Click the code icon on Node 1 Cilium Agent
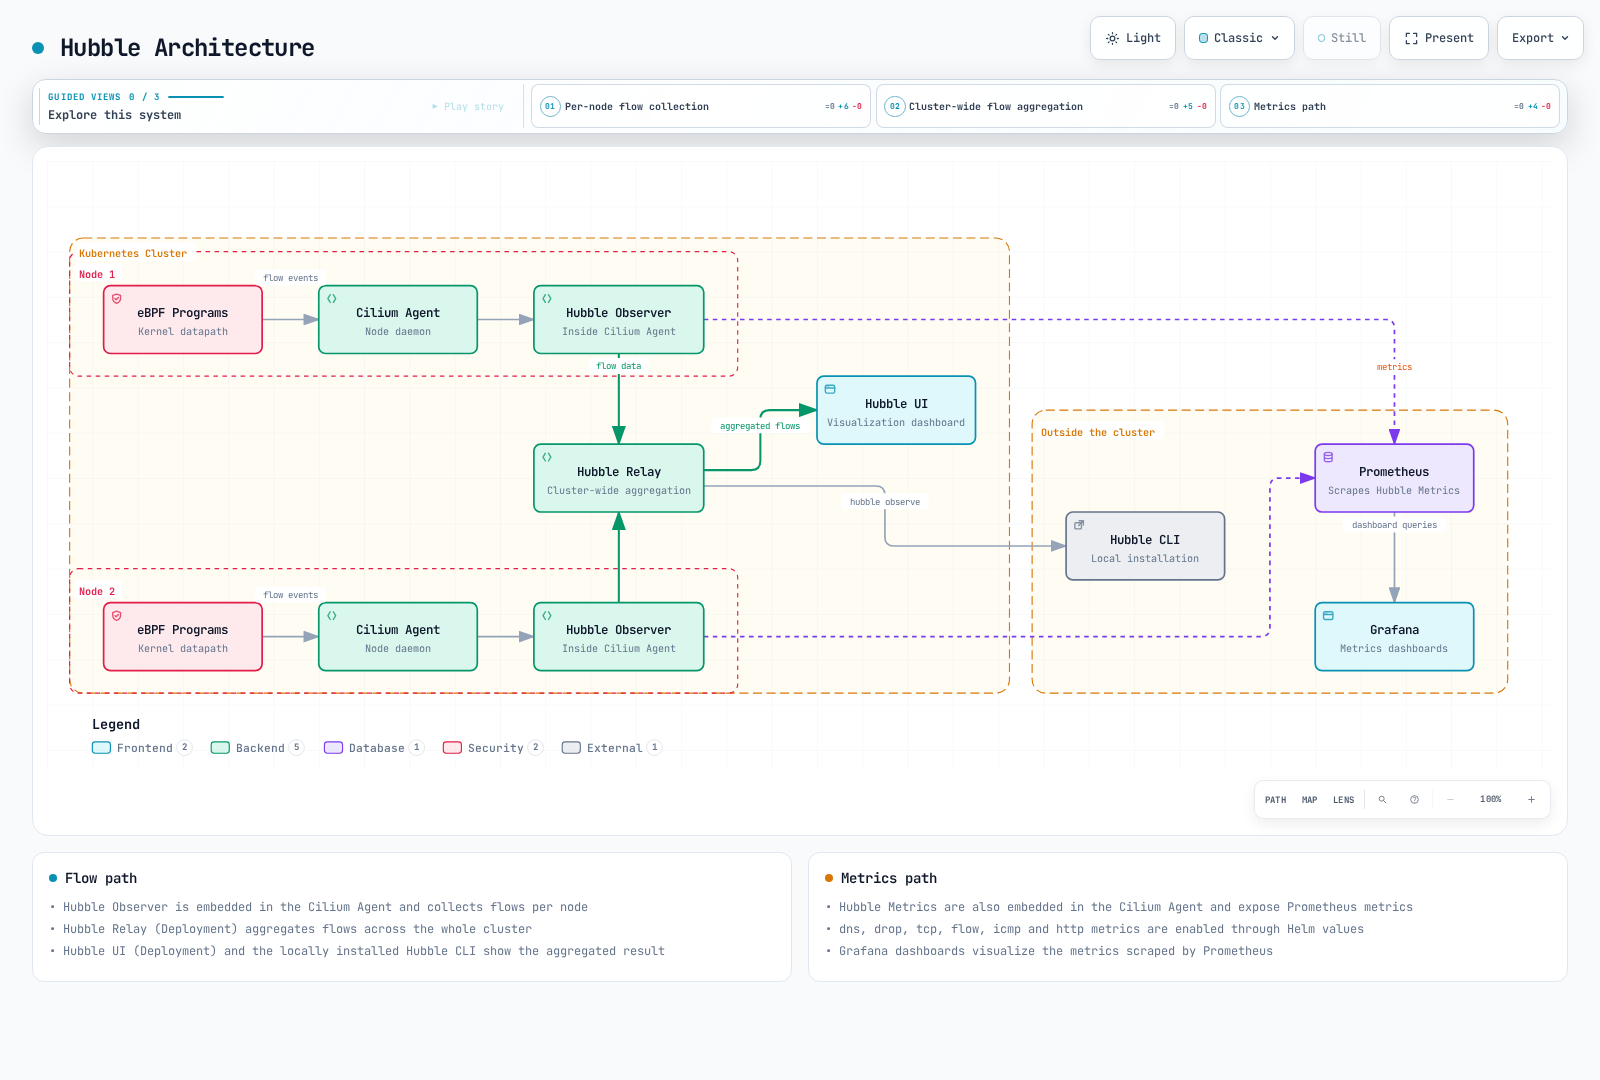Screen dimensions: 1600x1080 coord(332,299)
